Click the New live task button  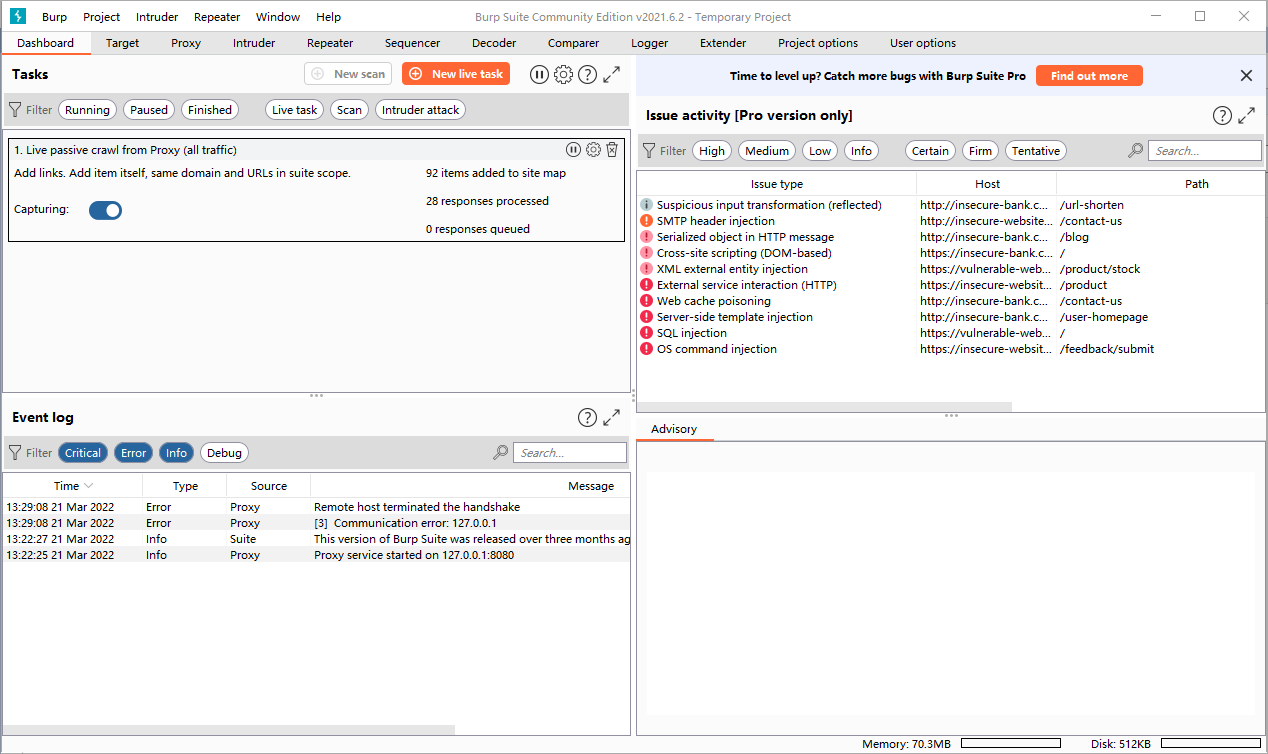[456, 74]
